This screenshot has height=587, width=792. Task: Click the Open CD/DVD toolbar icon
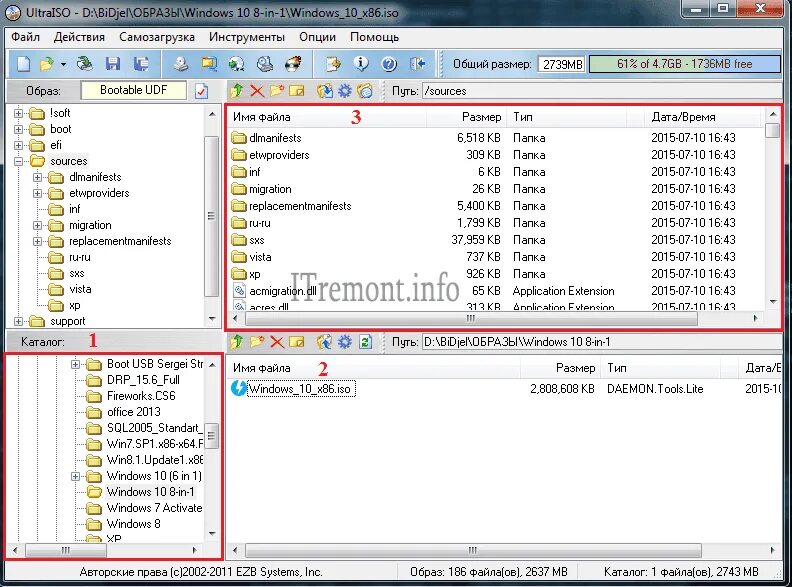tap(85, 64)
